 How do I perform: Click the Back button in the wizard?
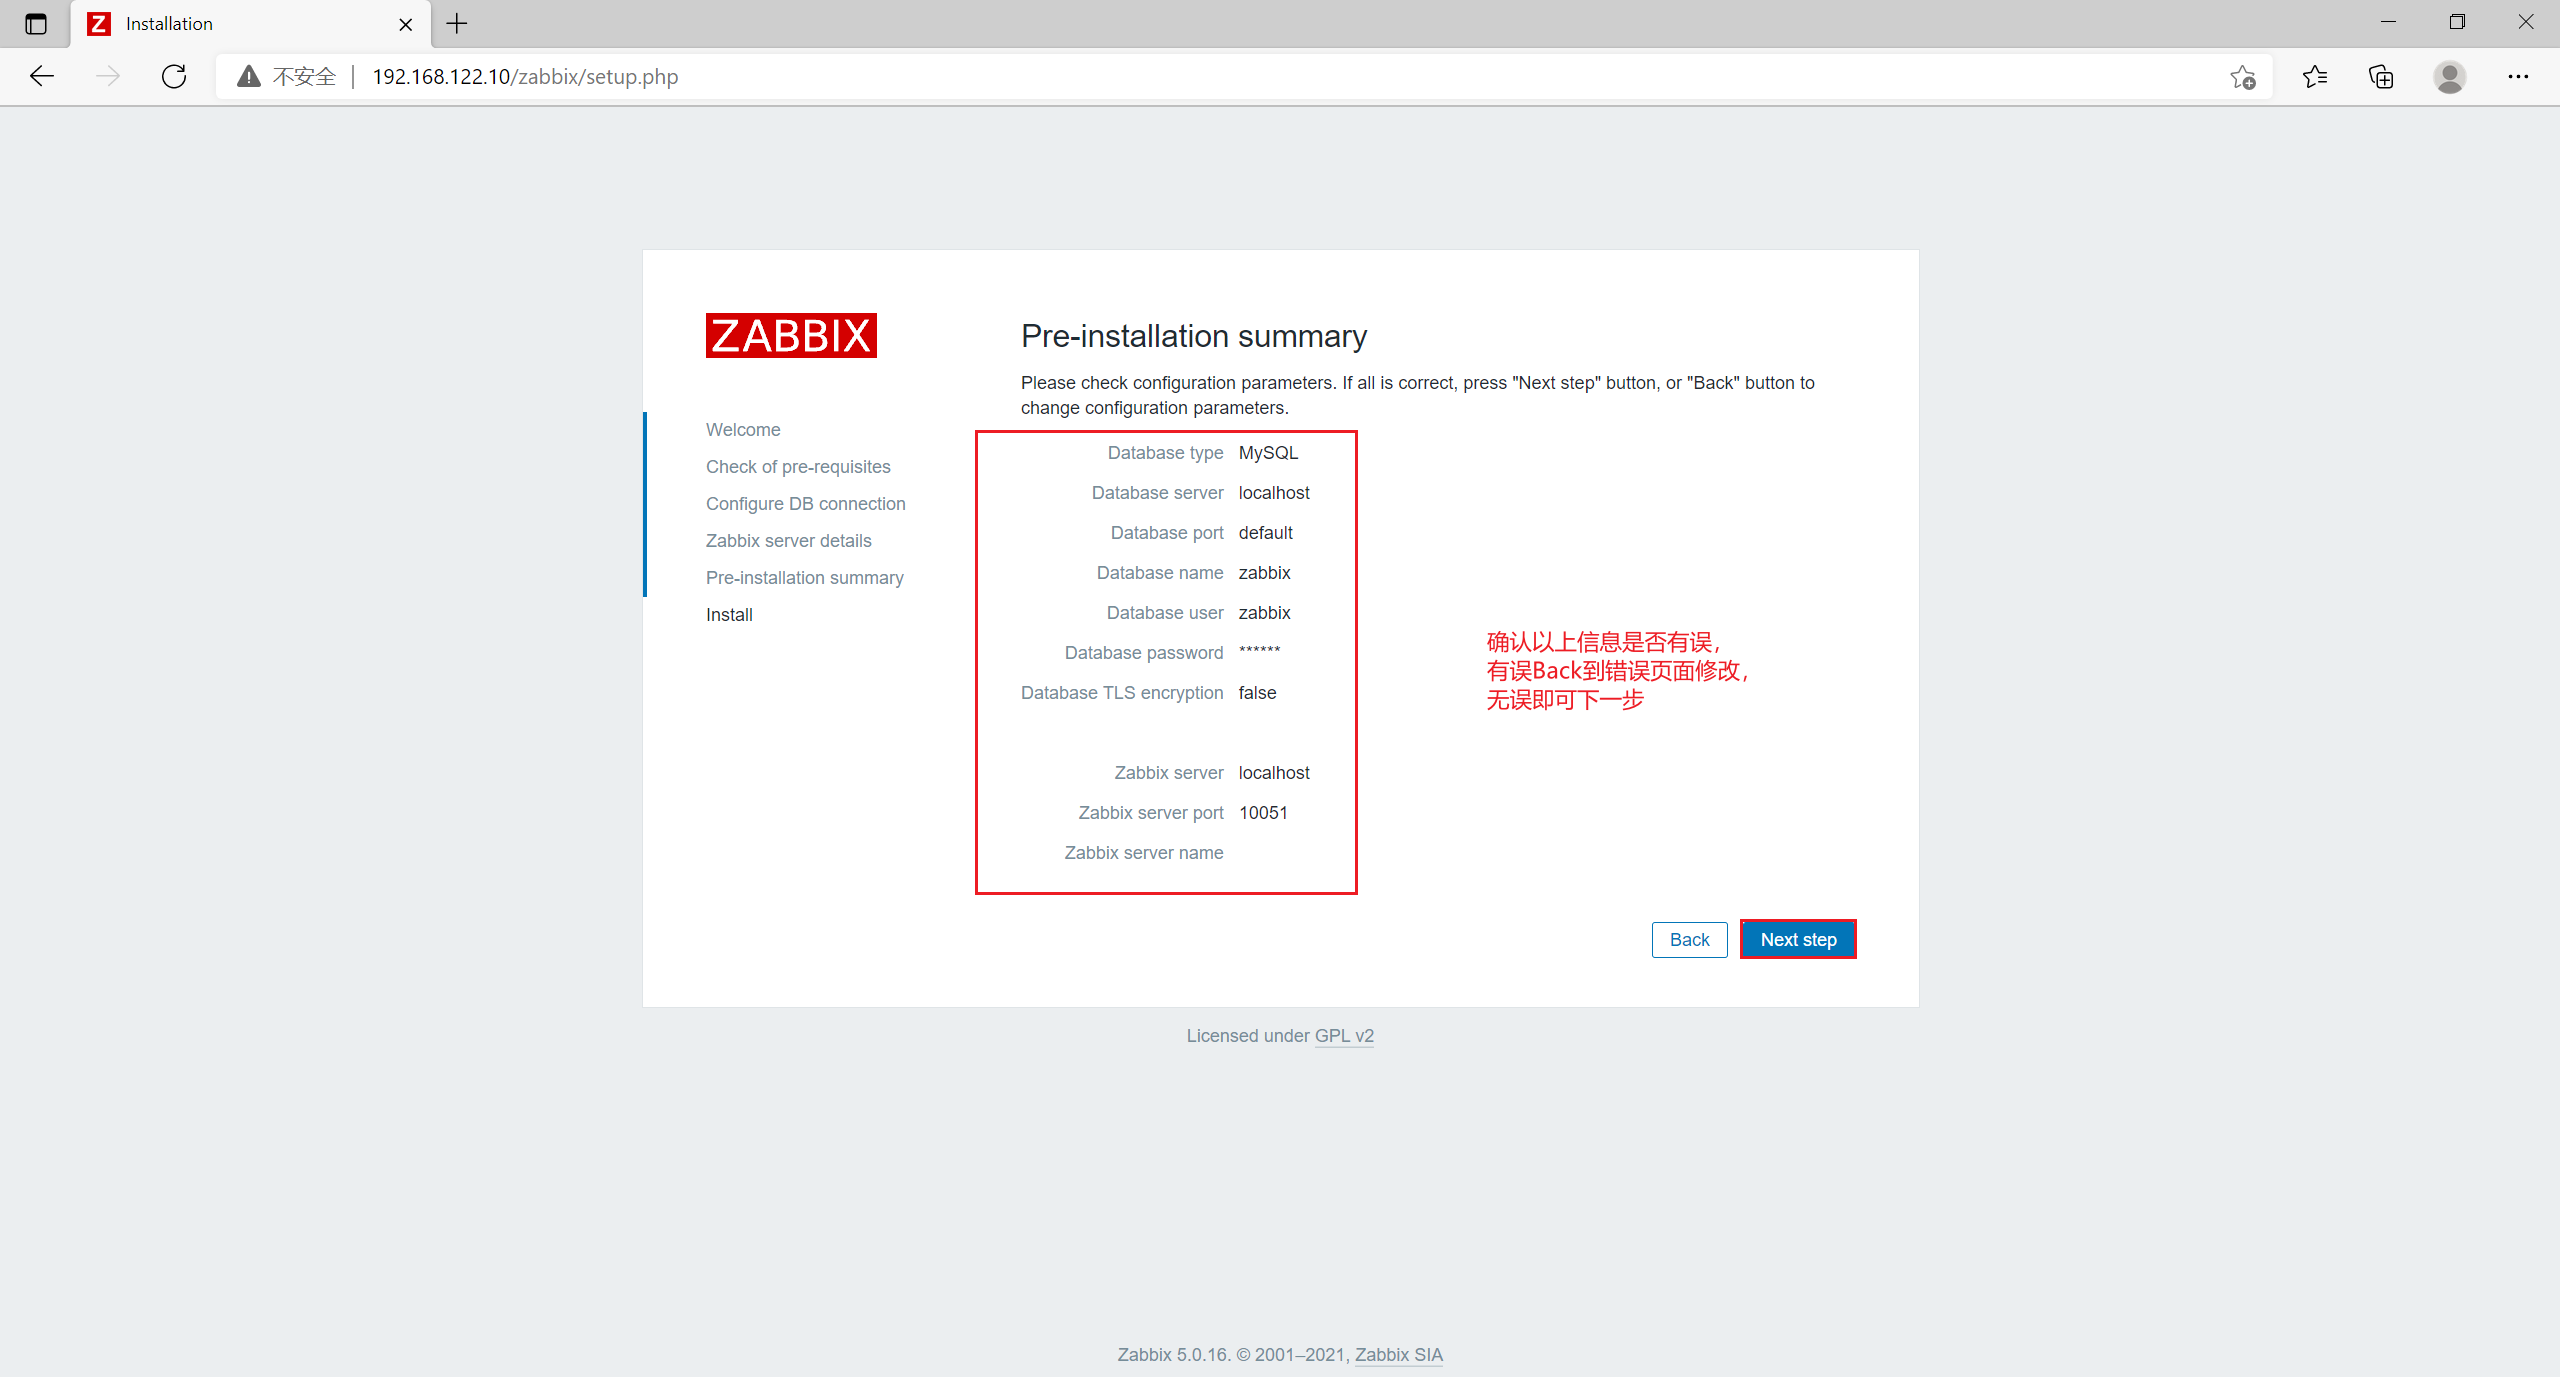[1689, 940]
